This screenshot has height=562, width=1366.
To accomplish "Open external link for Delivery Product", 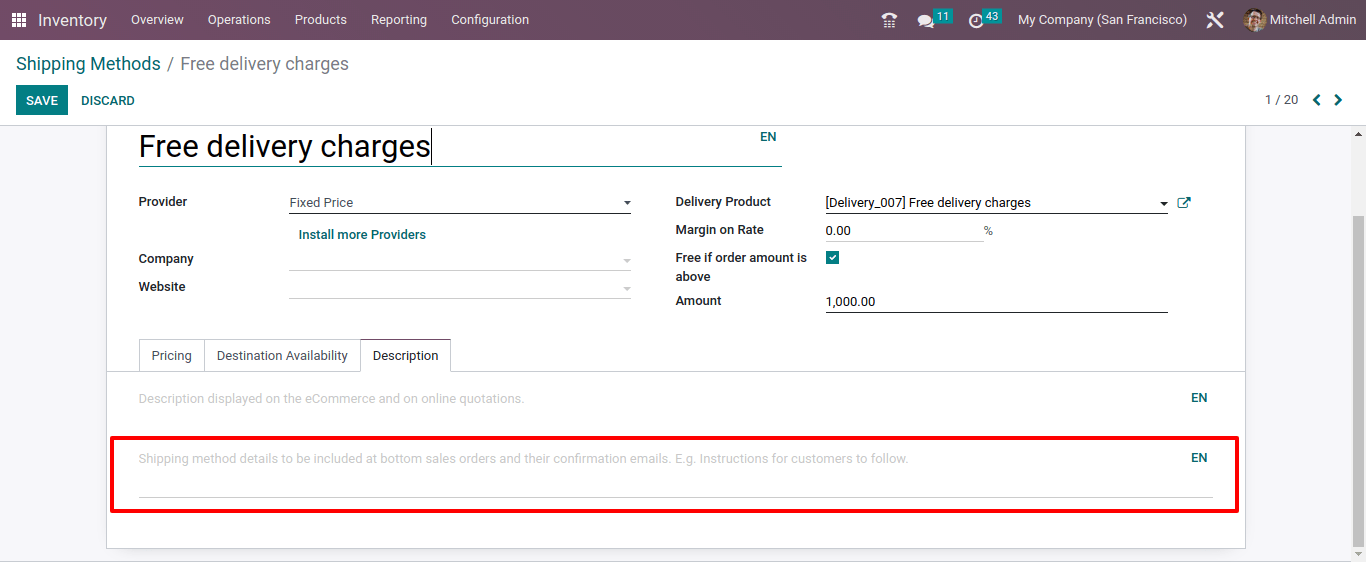I will pyautogui.click(x=1184, y=202).
